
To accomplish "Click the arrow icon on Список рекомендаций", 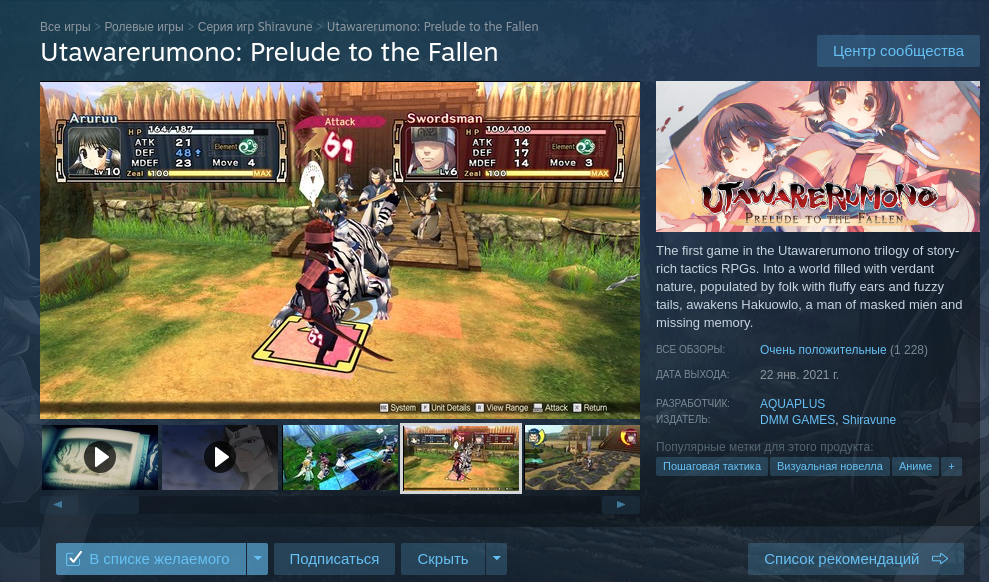I will [x=940, y=559].
